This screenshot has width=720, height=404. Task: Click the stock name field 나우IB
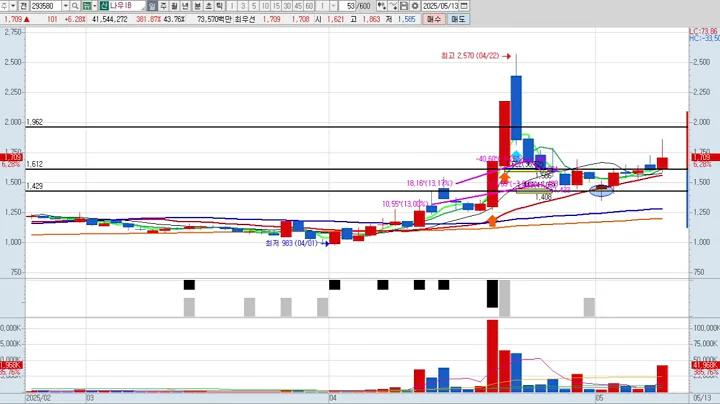point(127,6)
